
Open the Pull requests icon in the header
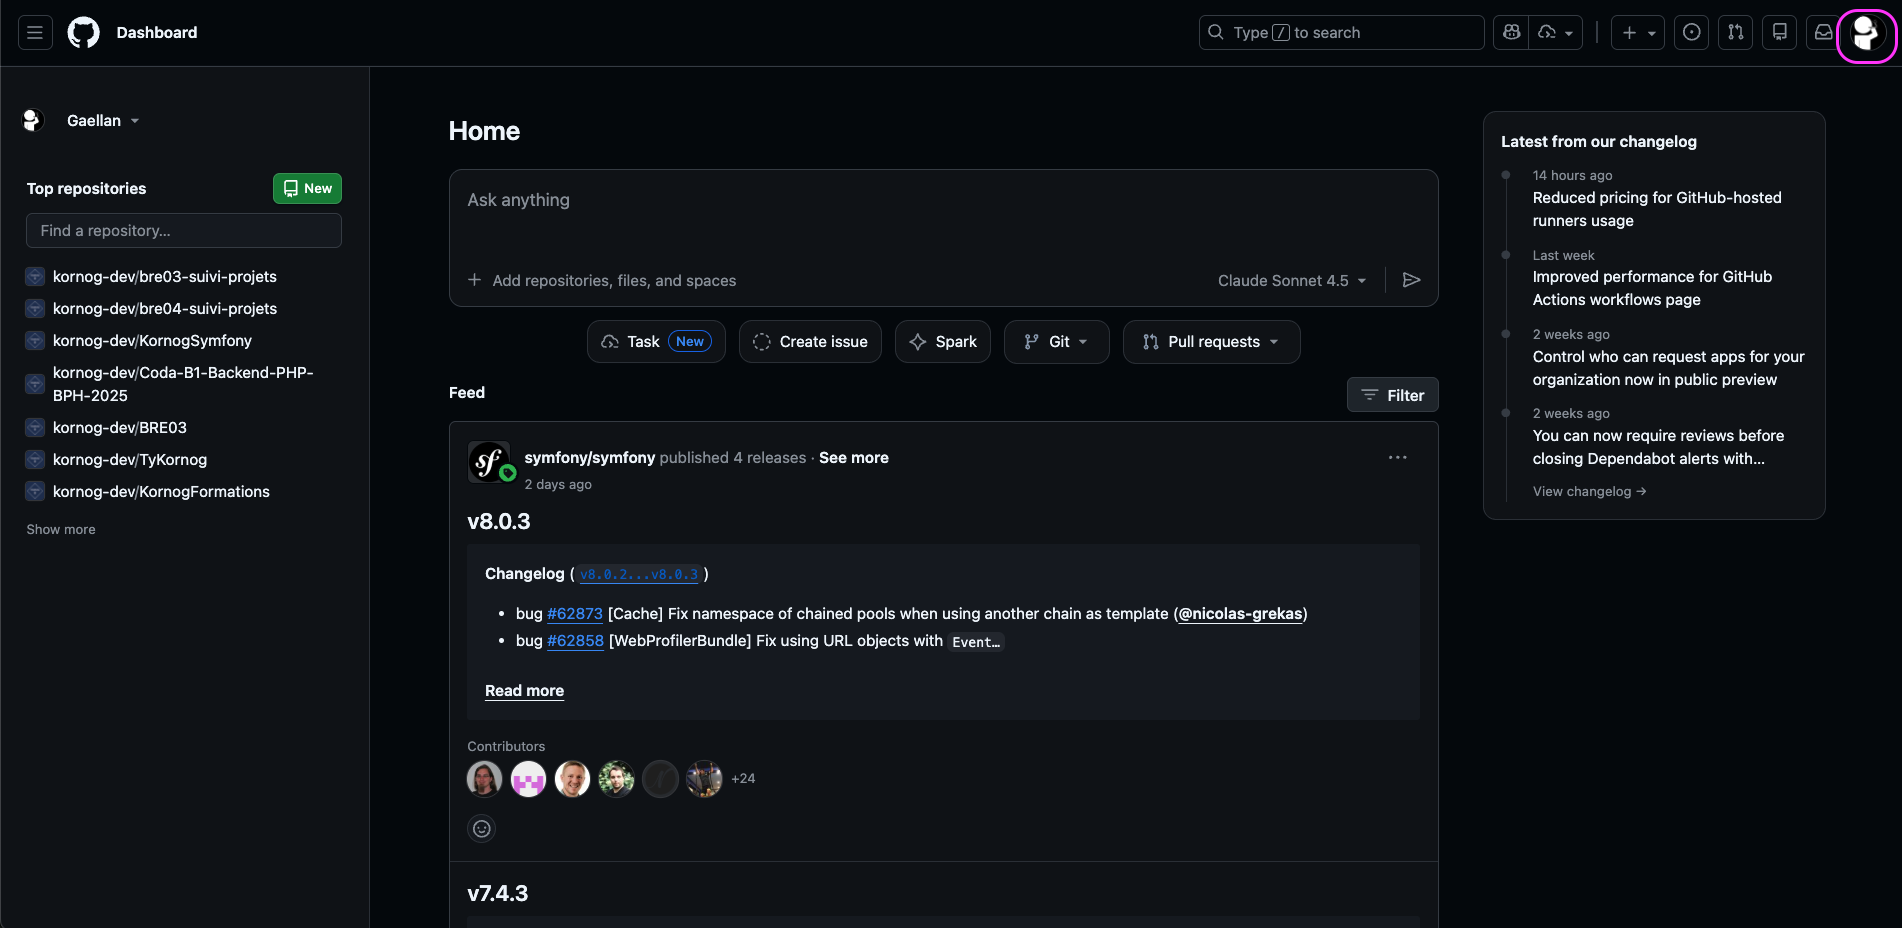pos(1735,32)
